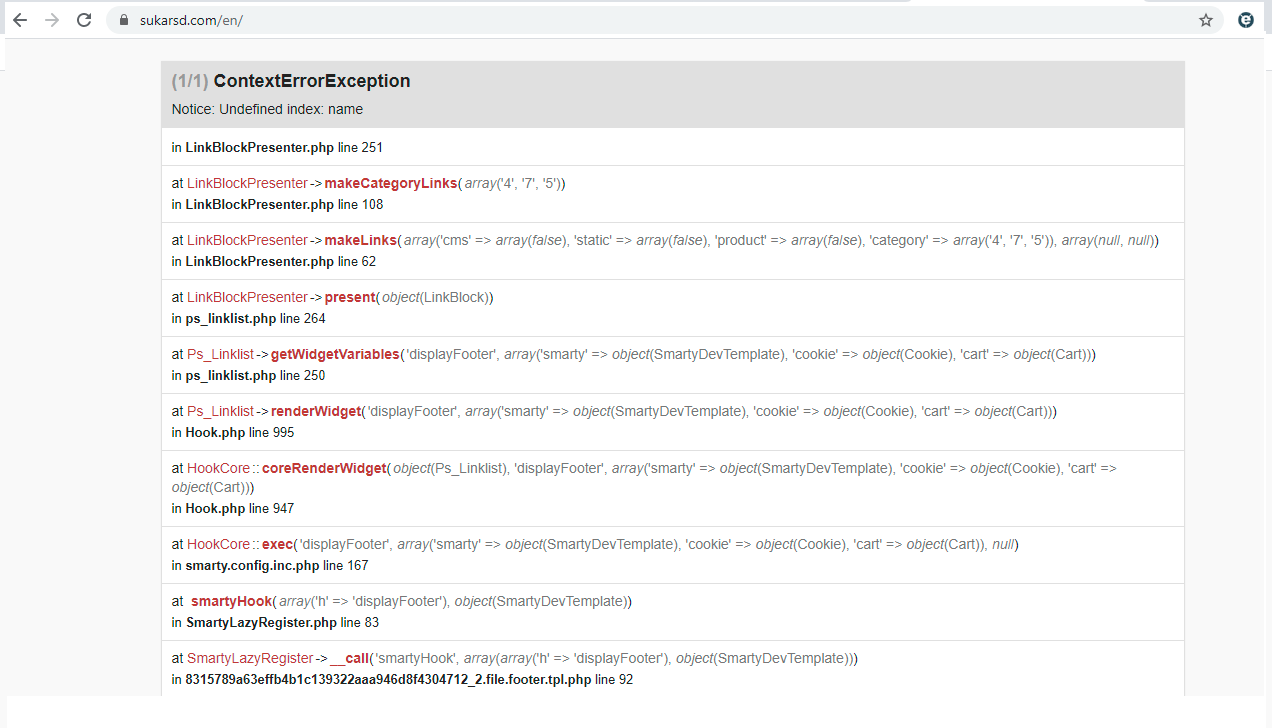1272x728 pixels.
Task: Click the padlock site security icon
Action: 124,20
